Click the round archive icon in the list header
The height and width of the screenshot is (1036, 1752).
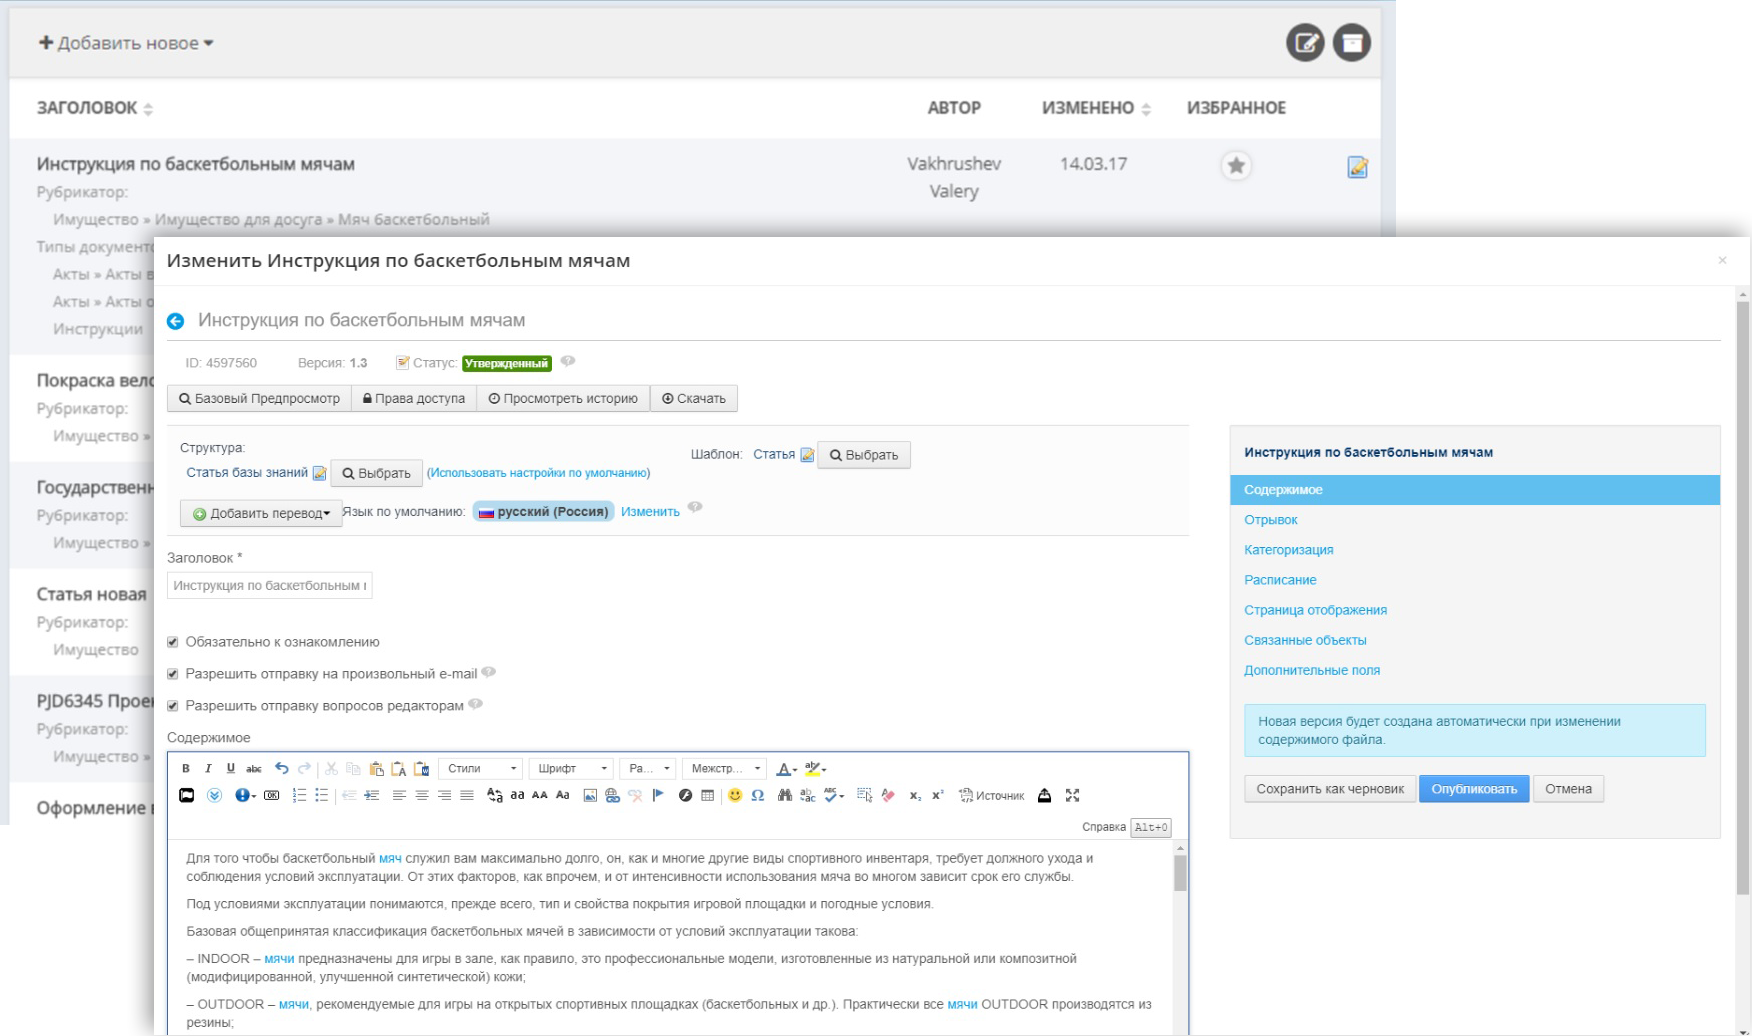pyautogui.click(x=1351, y=42)
